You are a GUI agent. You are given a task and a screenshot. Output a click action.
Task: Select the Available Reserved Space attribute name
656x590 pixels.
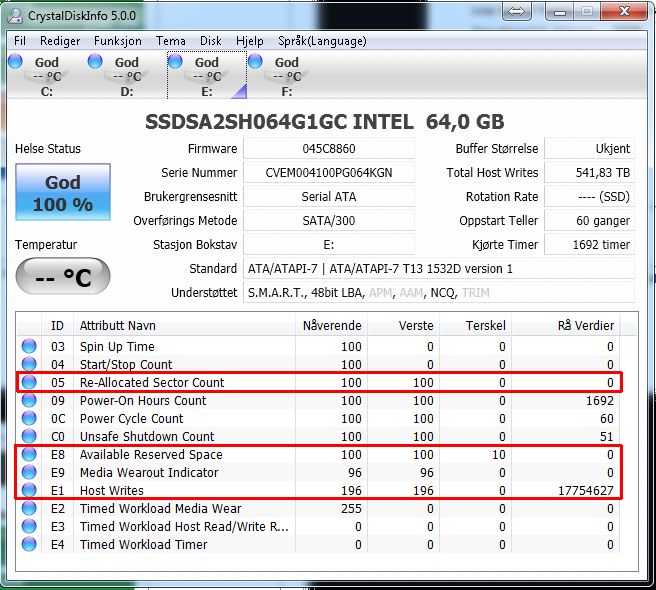[x=151, y=454]
